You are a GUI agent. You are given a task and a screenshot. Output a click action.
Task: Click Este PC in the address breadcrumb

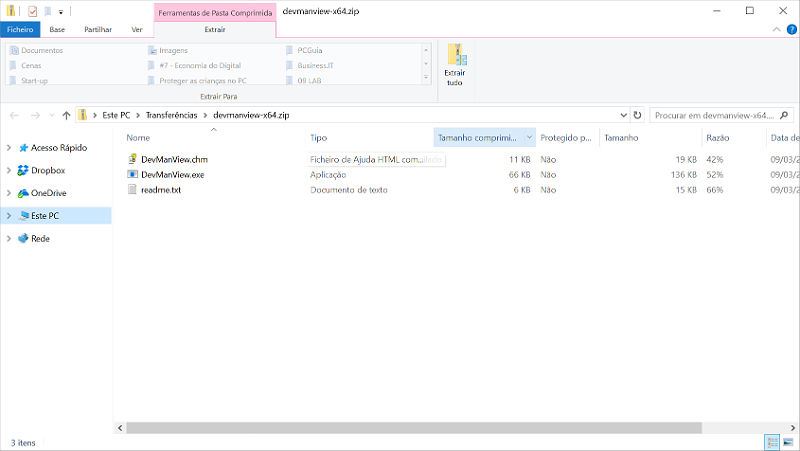coord(116,115)
